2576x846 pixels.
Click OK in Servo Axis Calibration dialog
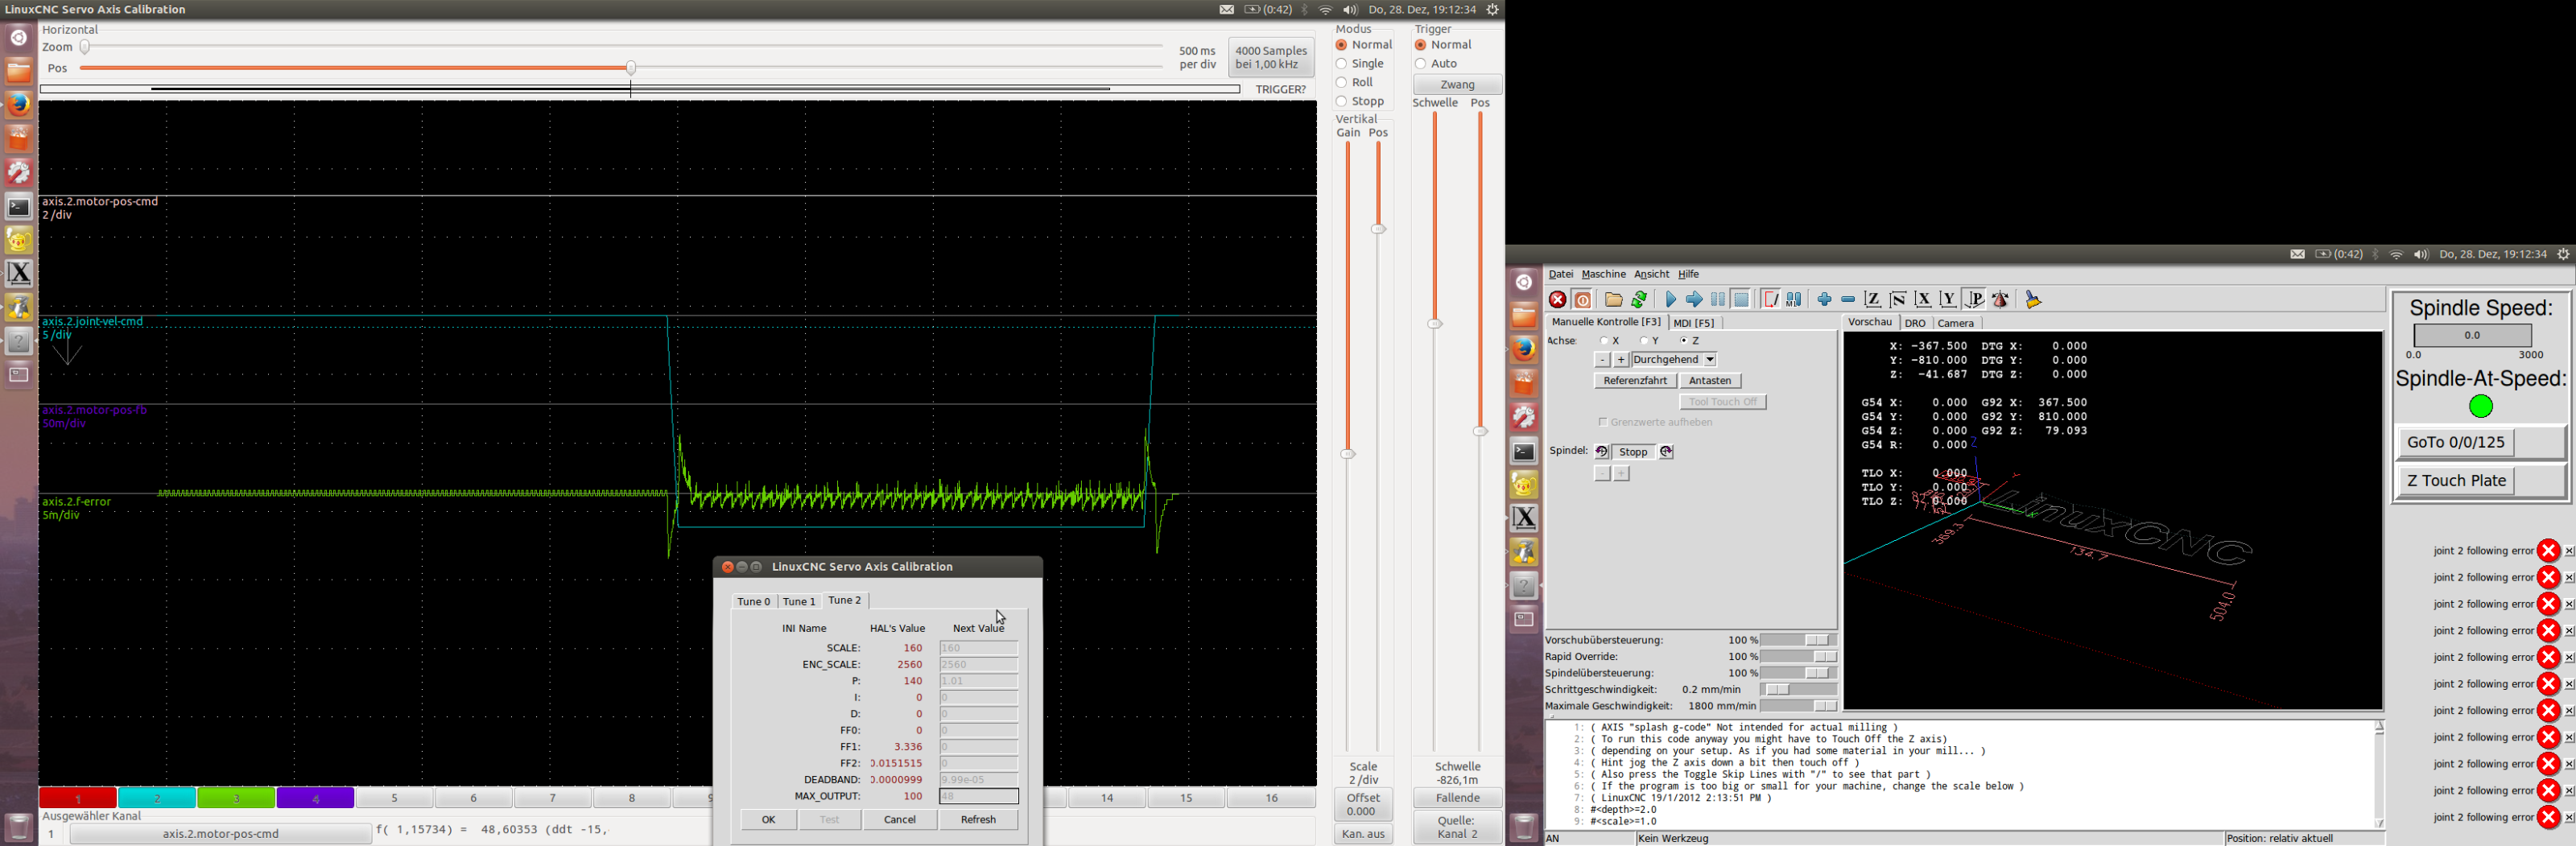(x=769, y=820)
